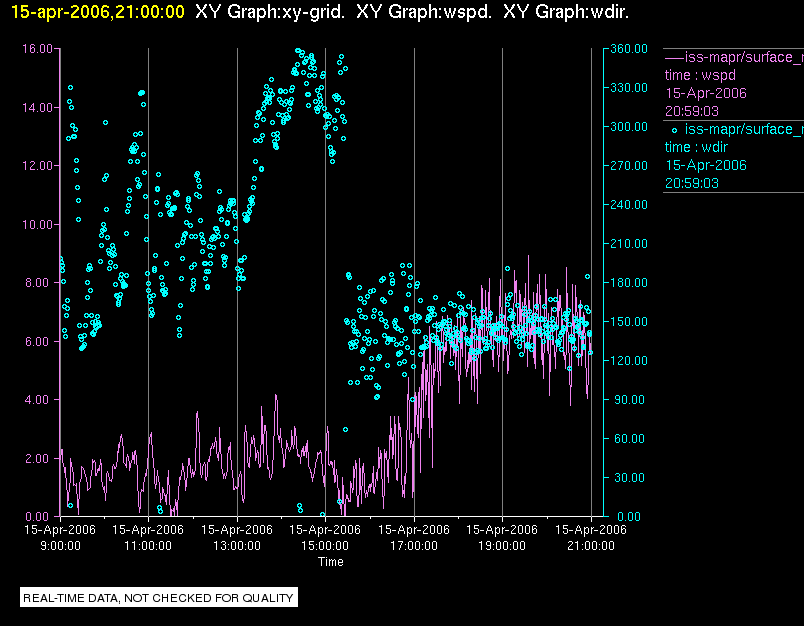Click the 19:00:00 x-axis time label

pyautogui.click(x=501, y=546)
